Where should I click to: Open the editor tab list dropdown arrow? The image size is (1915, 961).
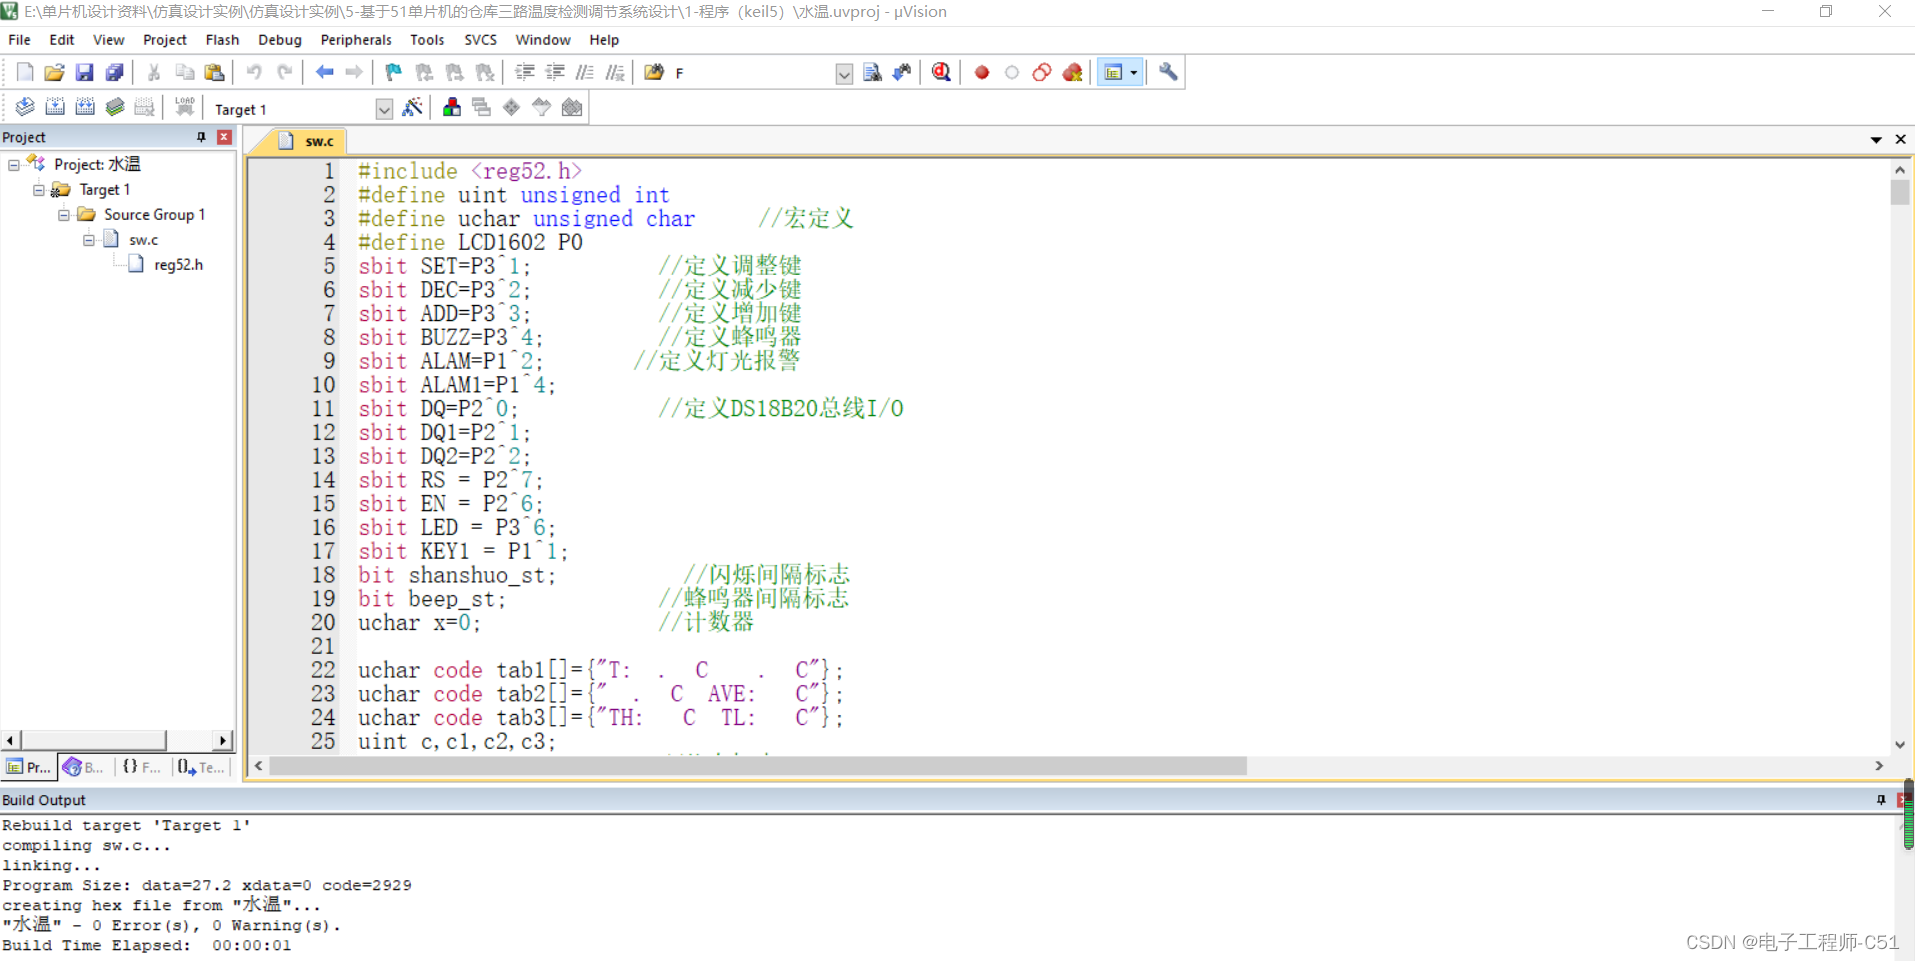(1876, 140)
